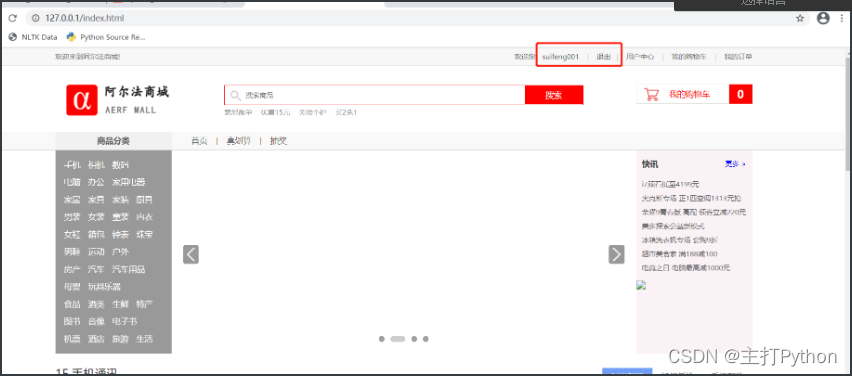
Task: Log out with the 退出 link
Action: (603, 57)
